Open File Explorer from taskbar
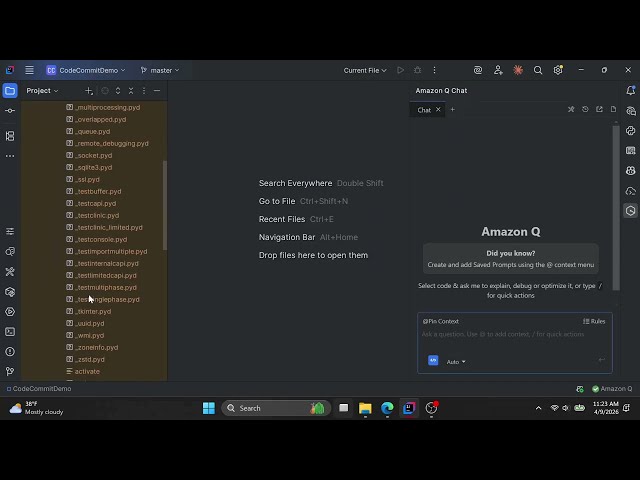The image size is (640, 480). [x=365, y=408]
